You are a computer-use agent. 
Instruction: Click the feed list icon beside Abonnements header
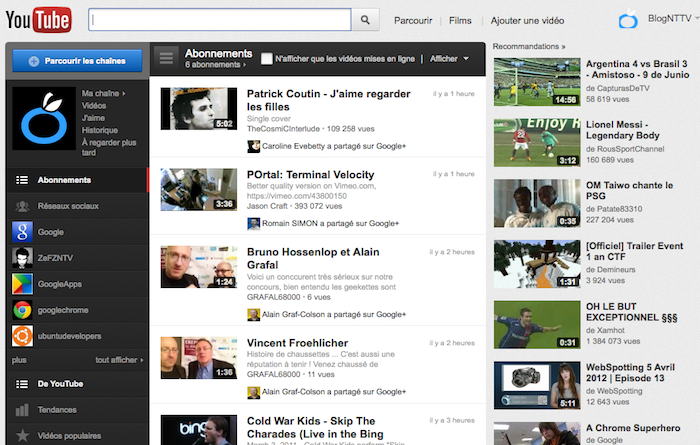pos(167,59)
